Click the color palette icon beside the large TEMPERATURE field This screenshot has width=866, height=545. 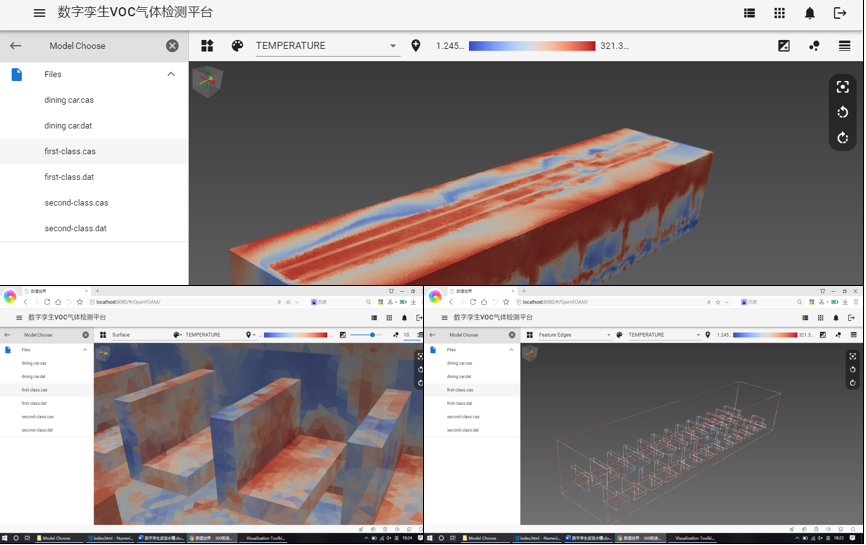(x=237, y=46)
